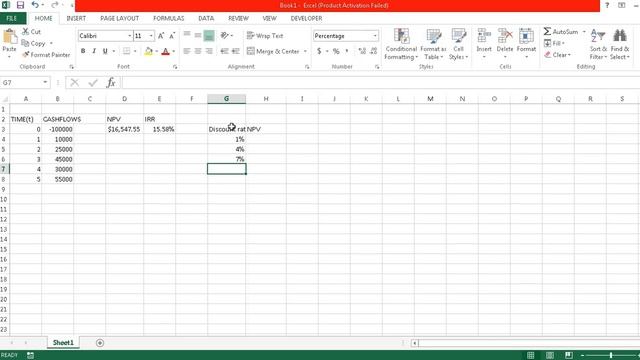Toggle Wrap Text
This screenshot has width=640, height=360.
point(265,36)
